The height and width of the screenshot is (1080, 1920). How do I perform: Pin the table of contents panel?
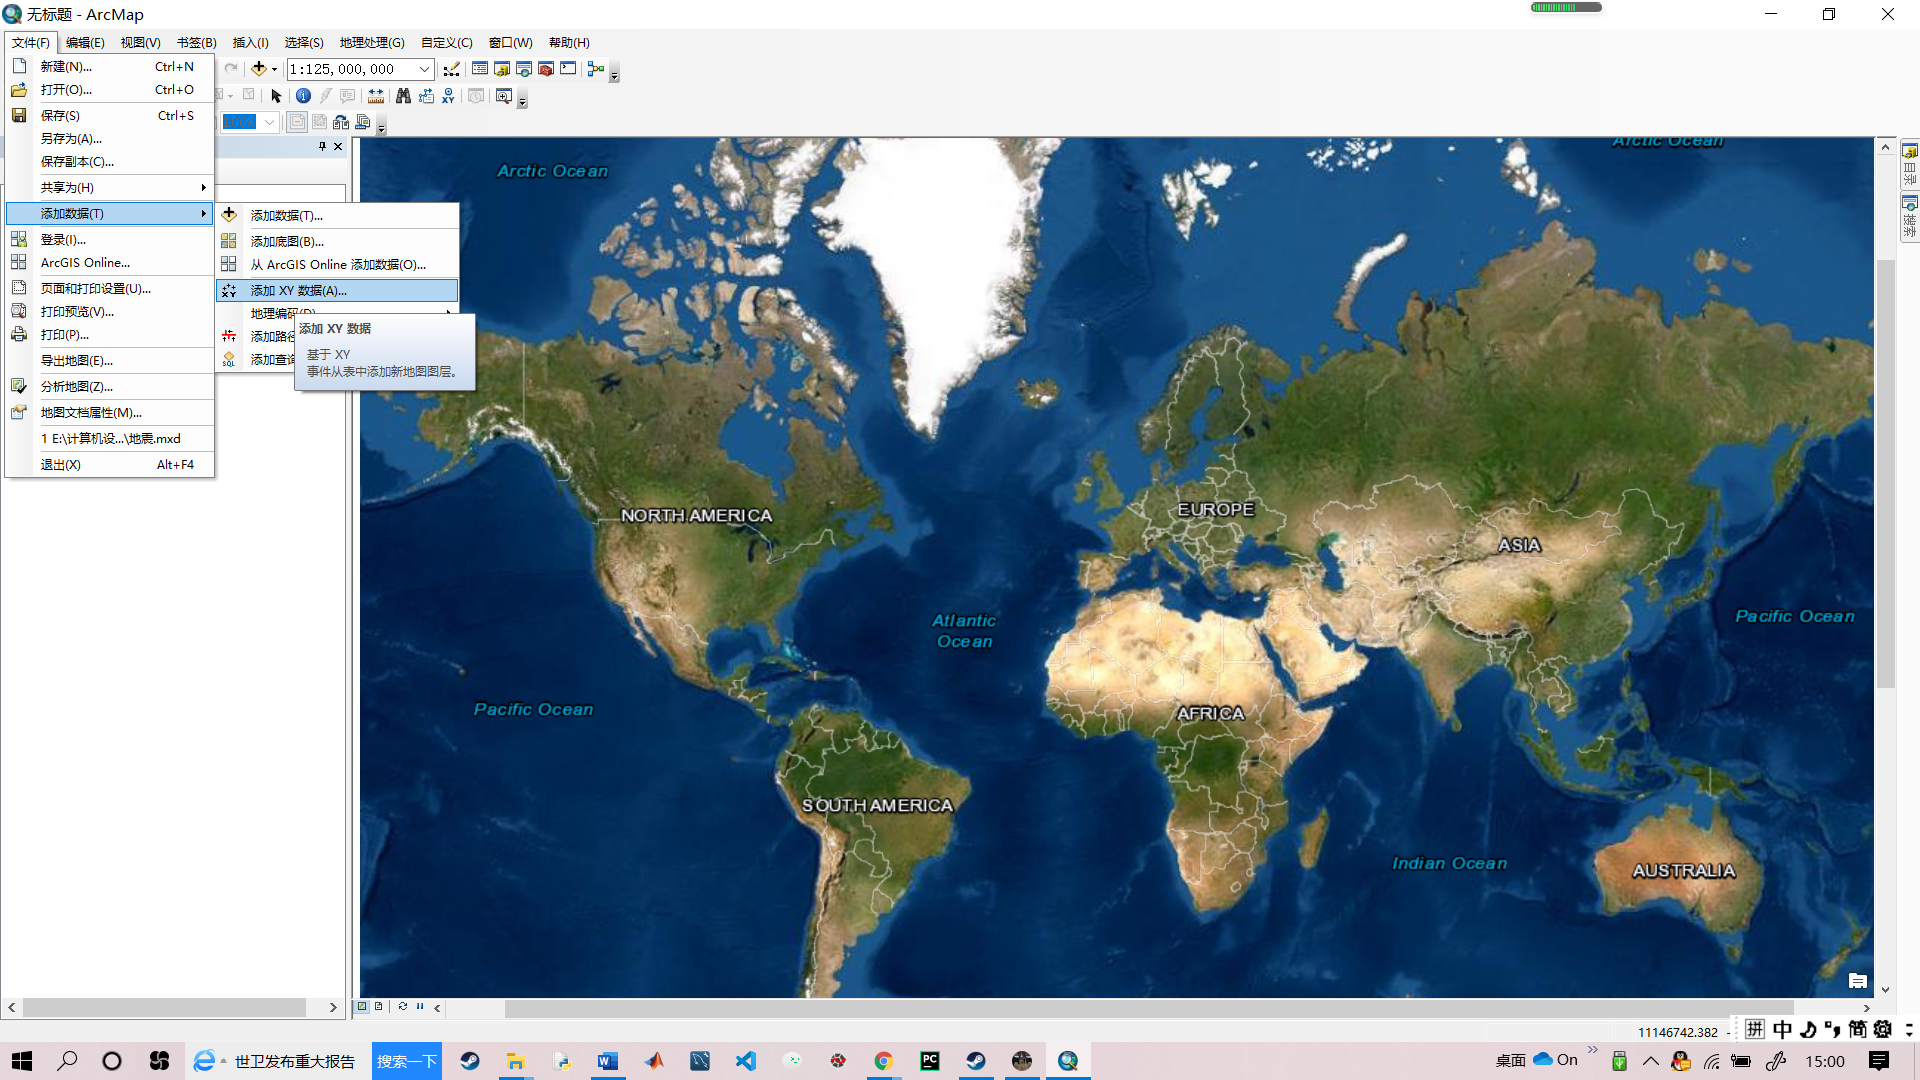tap(322, 146)
